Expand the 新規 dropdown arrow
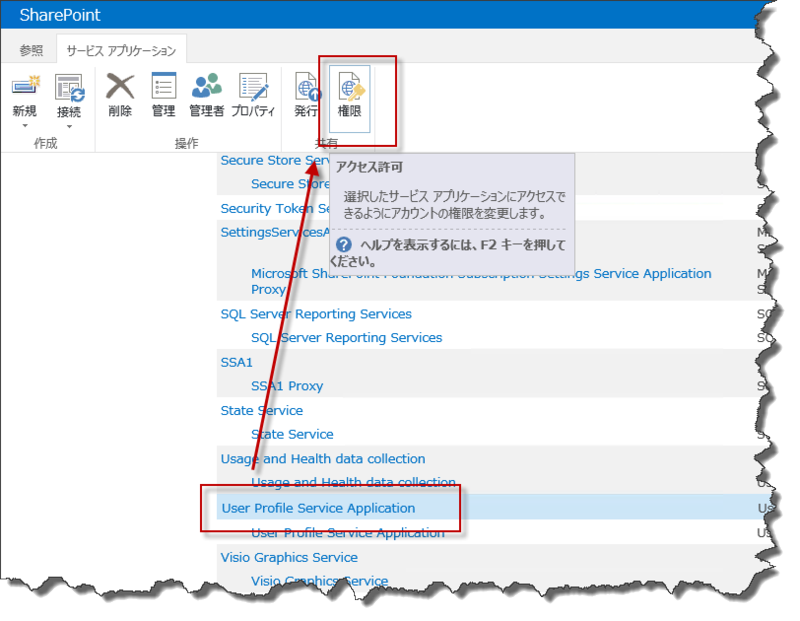 coord(24,126)
